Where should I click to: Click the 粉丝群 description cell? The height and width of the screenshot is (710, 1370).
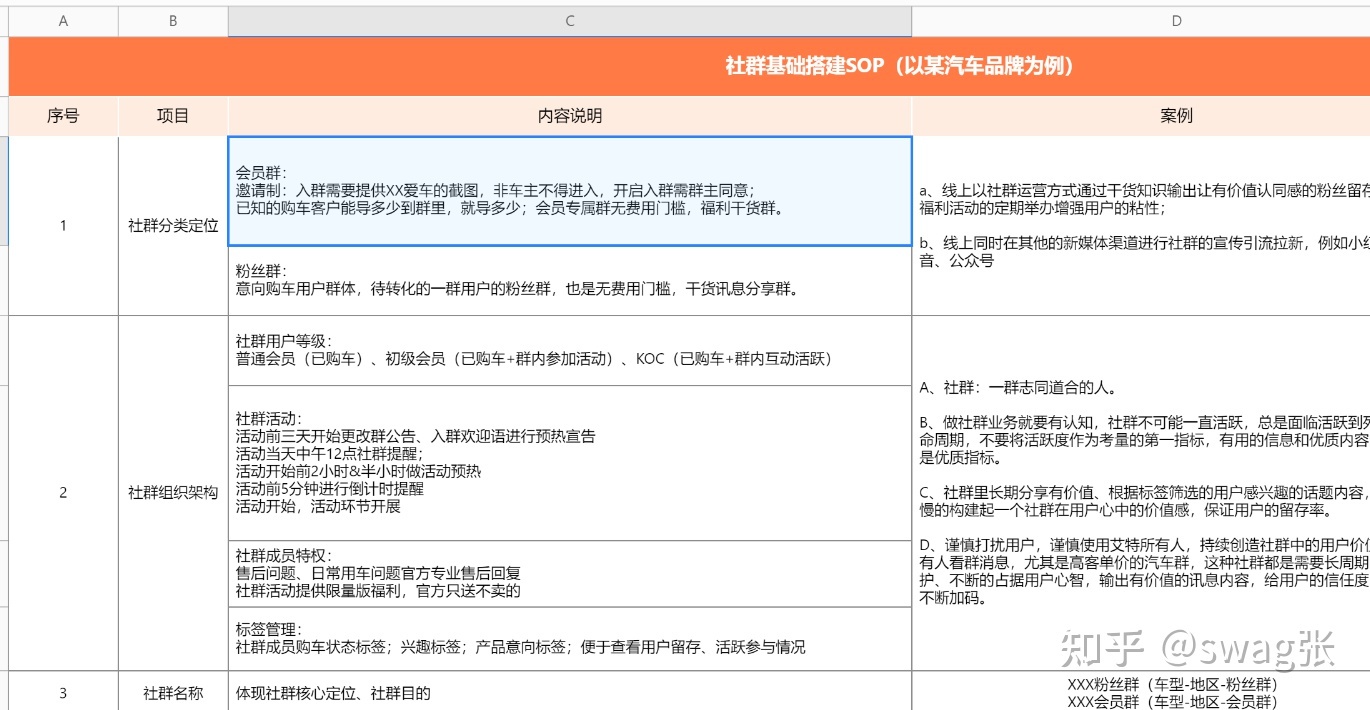569,280
